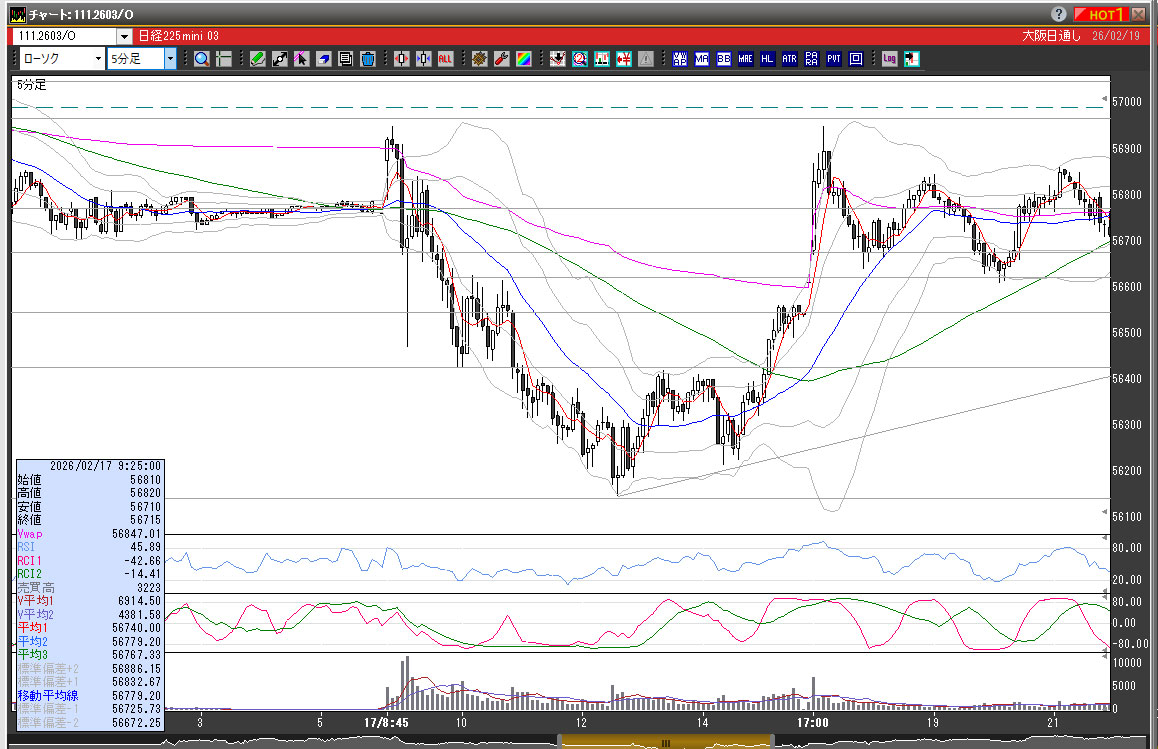Open the 5分足 timeframe dropdown
1158x749 pixels.
(169, 59)
